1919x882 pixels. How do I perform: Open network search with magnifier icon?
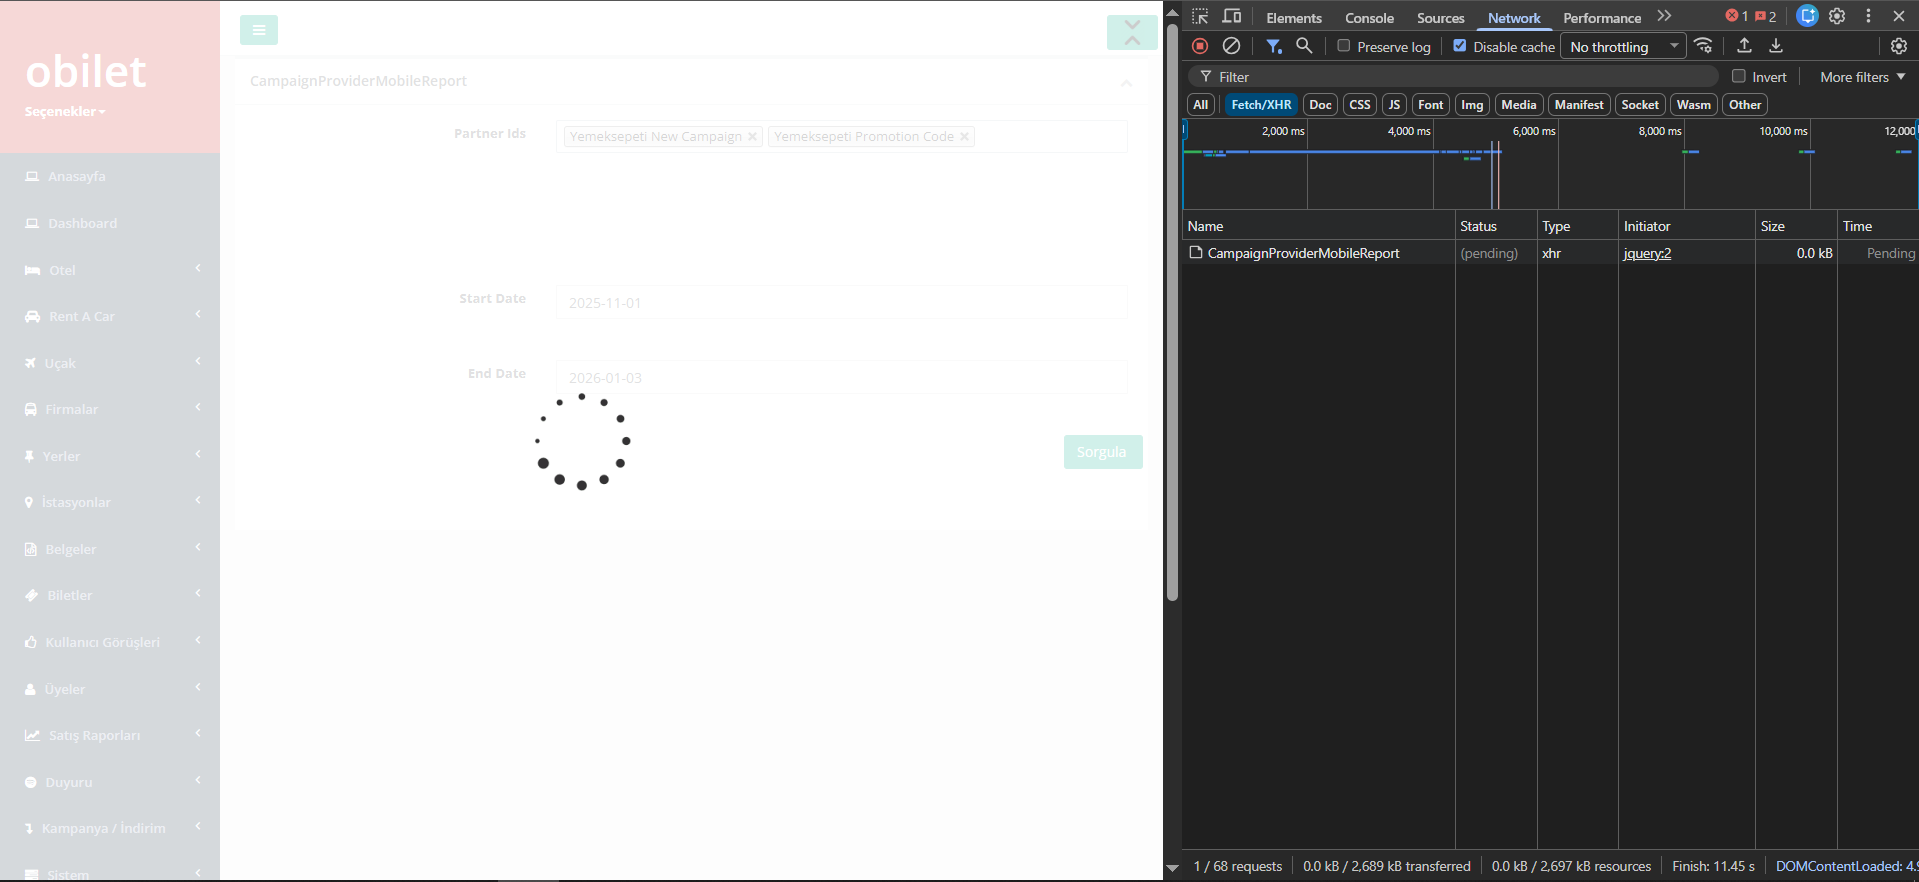pyautogui.click(x=1304, y=46)
